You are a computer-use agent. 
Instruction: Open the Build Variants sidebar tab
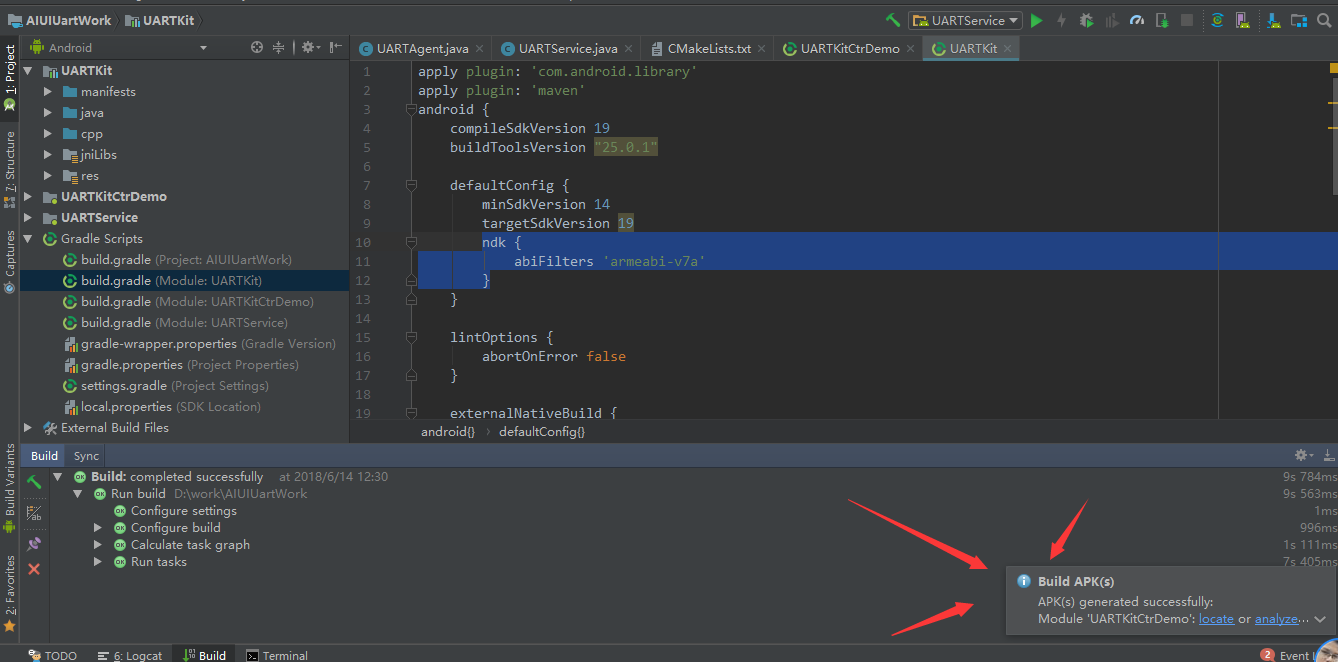(10, 487)
